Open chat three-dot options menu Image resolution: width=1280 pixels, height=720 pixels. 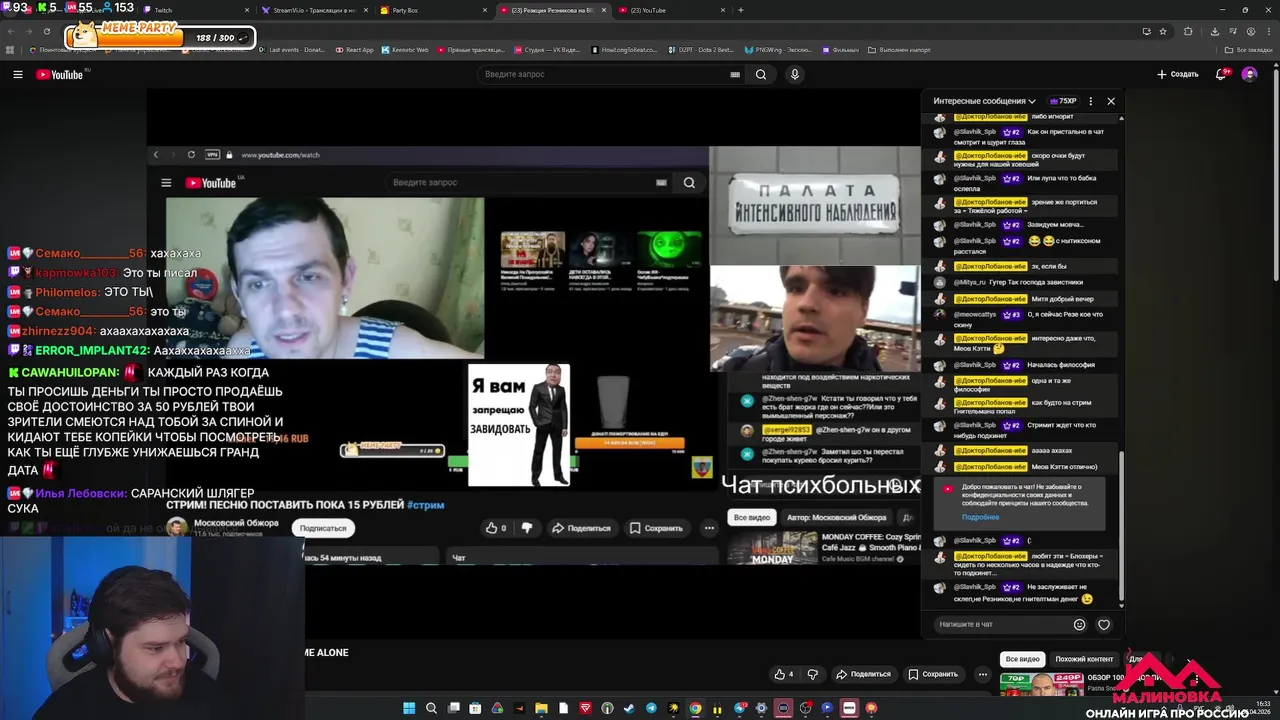[x=1091, y=101]
